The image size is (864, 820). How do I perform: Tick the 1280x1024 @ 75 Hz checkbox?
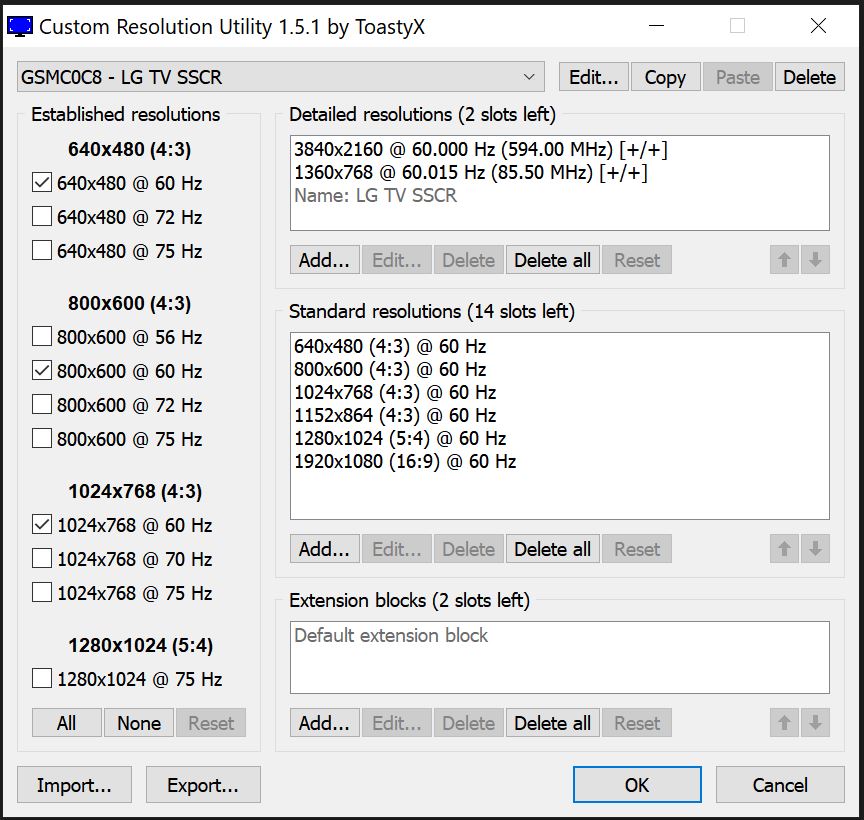42,678
